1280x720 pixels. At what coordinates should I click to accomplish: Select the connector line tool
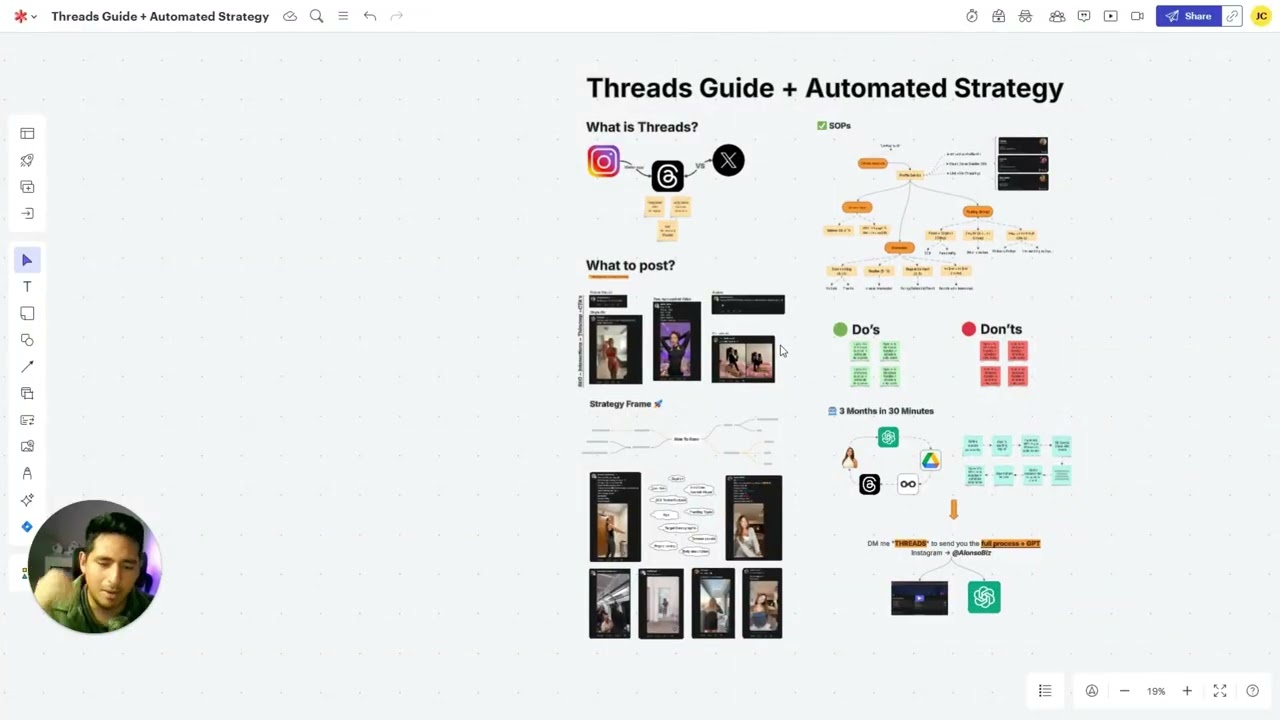27,367
